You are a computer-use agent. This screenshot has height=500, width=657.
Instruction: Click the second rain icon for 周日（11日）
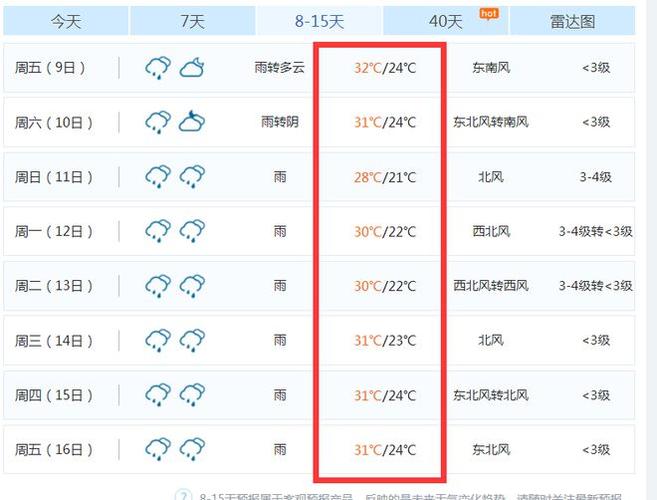pyautogui.click(x=192, y=176)
